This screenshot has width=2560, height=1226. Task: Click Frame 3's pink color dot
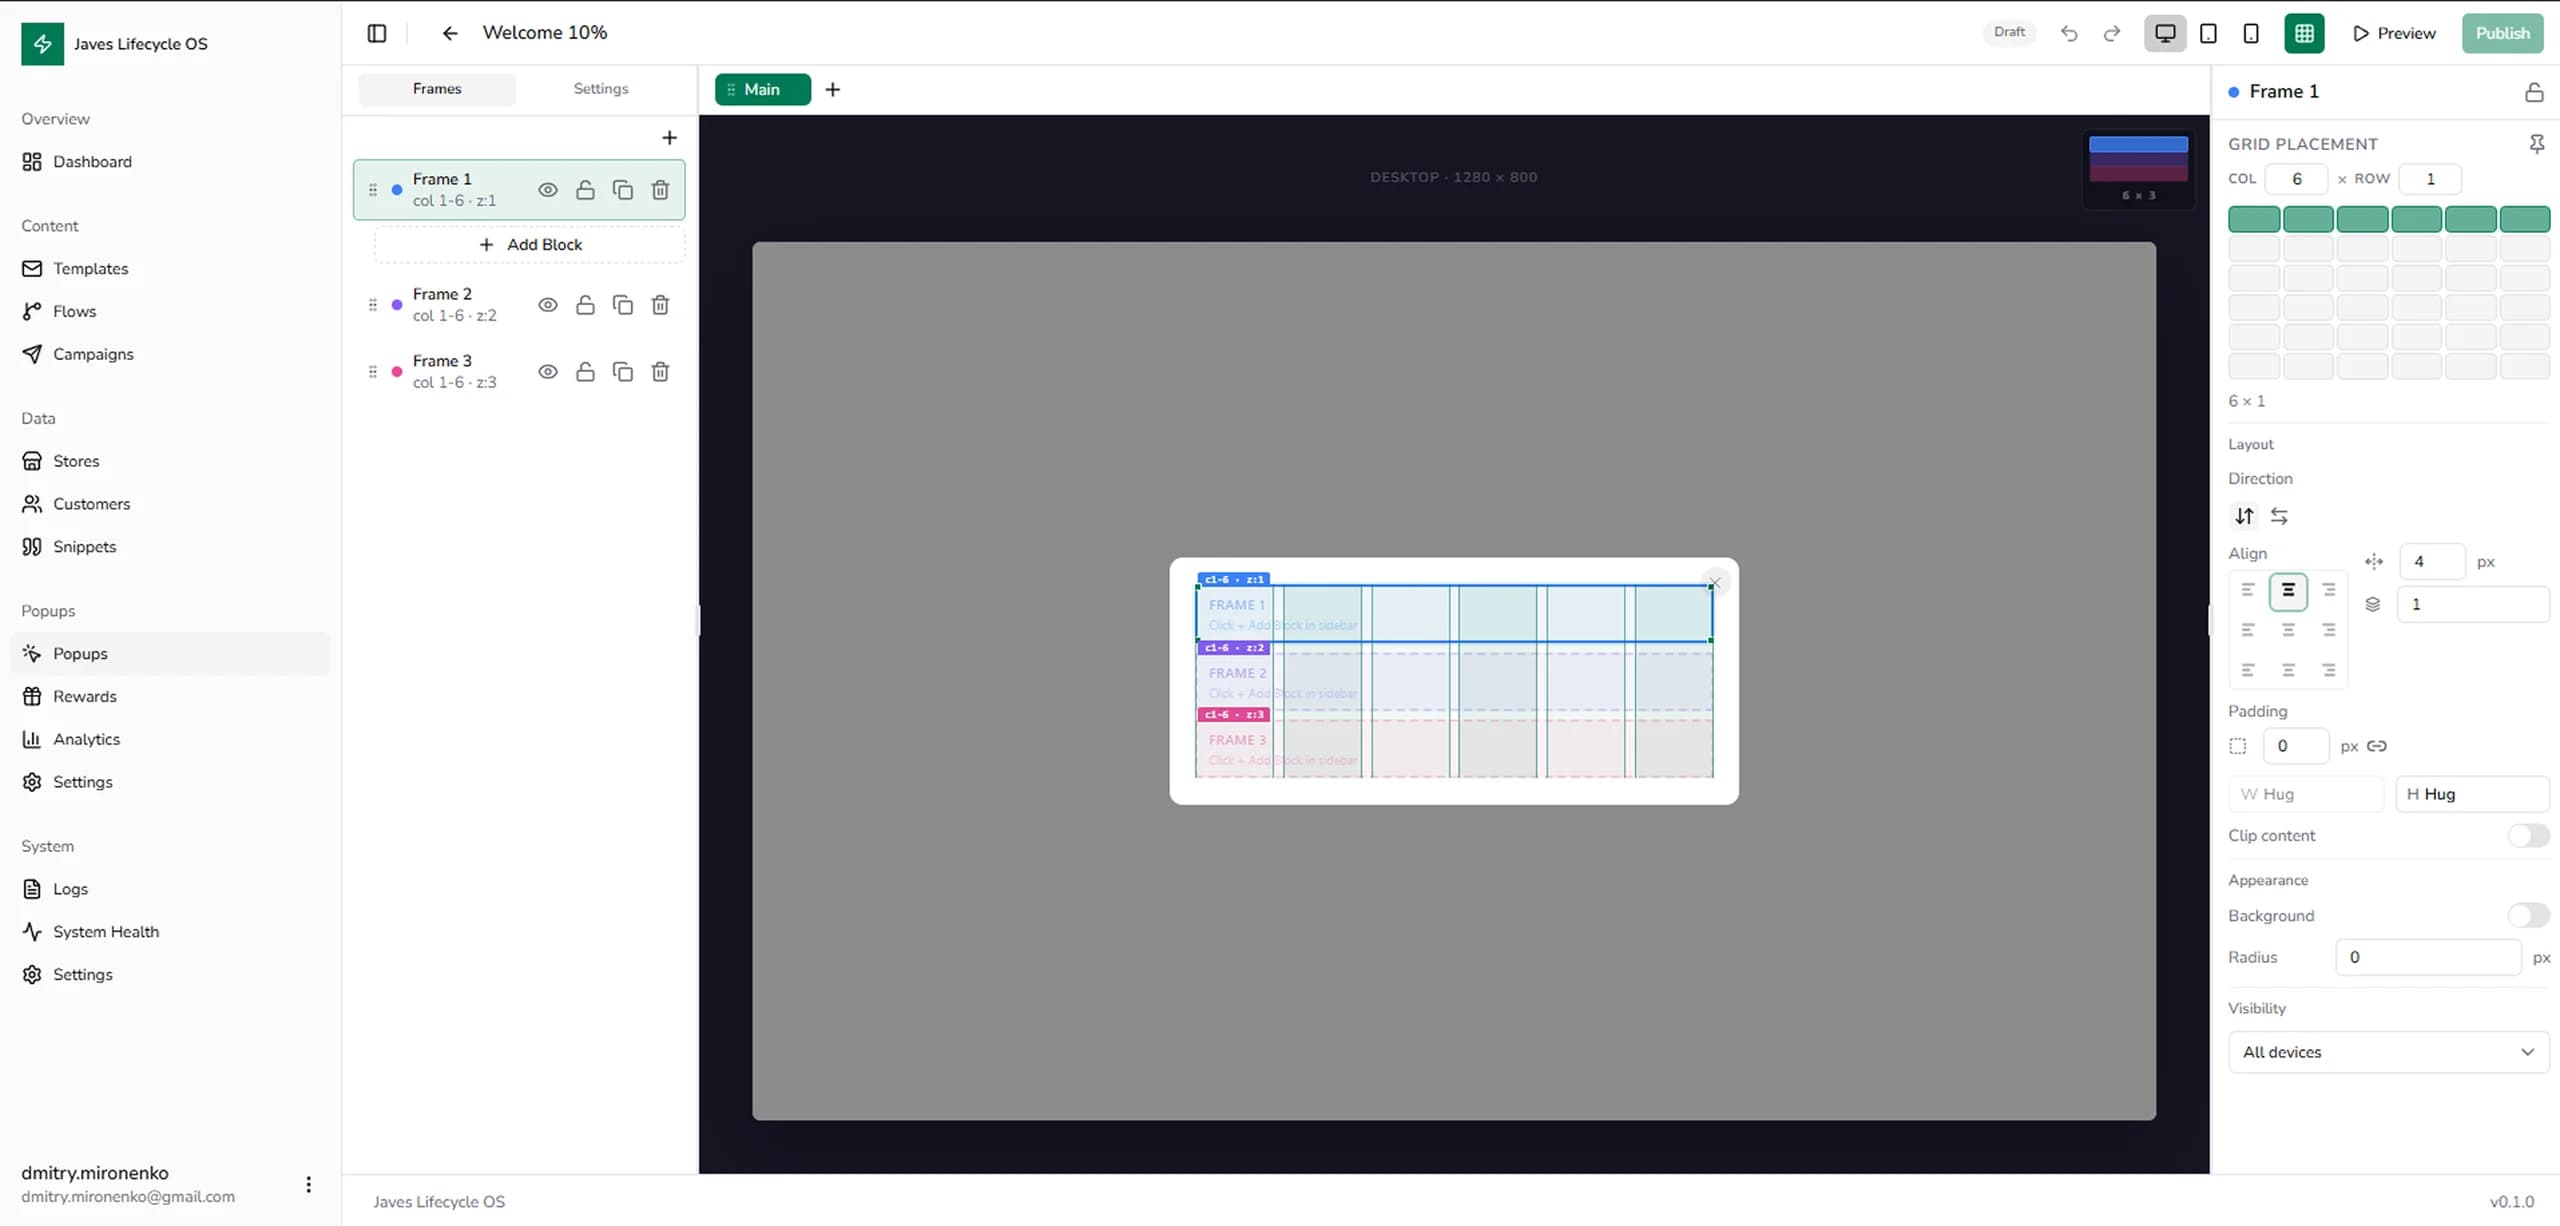pyautogui.click(x=396, y=370)
